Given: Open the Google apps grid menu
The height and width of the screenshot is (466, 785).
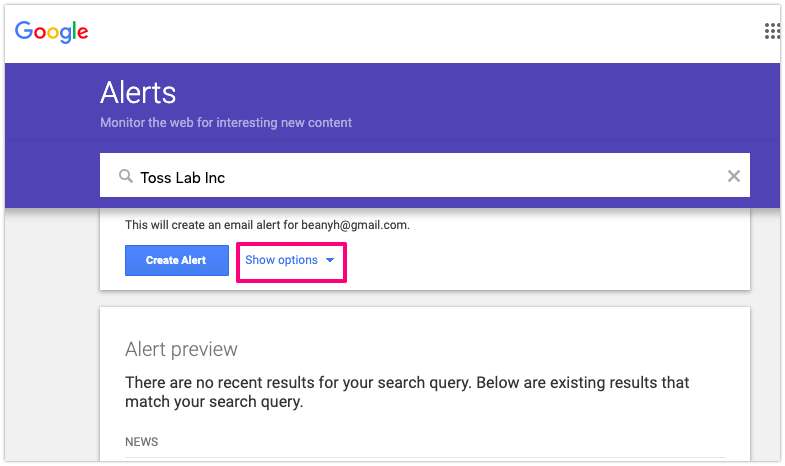Looking at the screenshot, I should point(771,31).
